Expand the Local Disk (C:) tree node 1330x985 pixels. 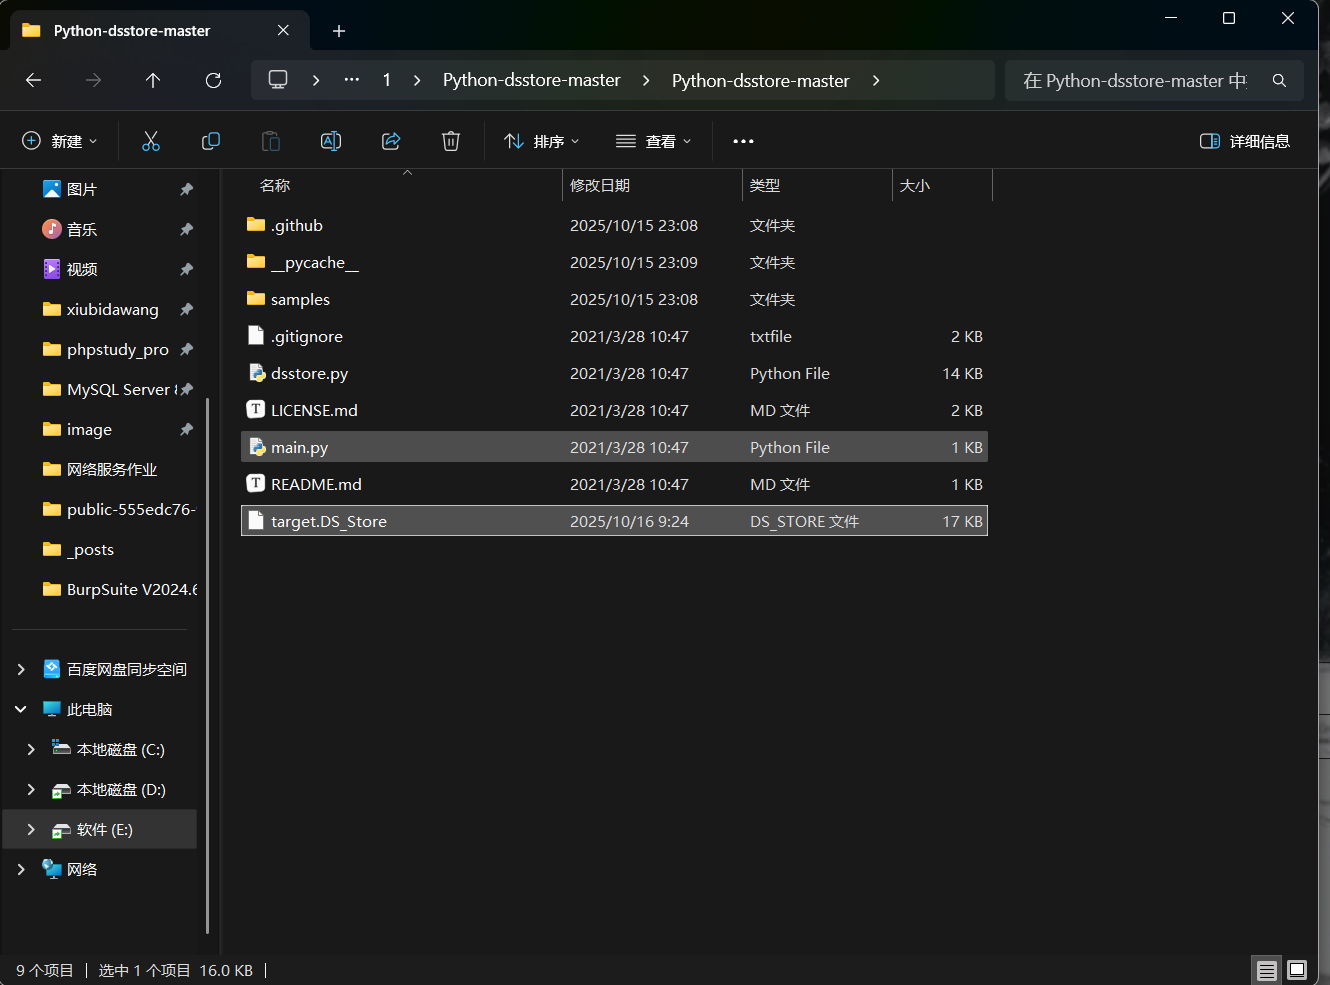[x=31, y=749]
